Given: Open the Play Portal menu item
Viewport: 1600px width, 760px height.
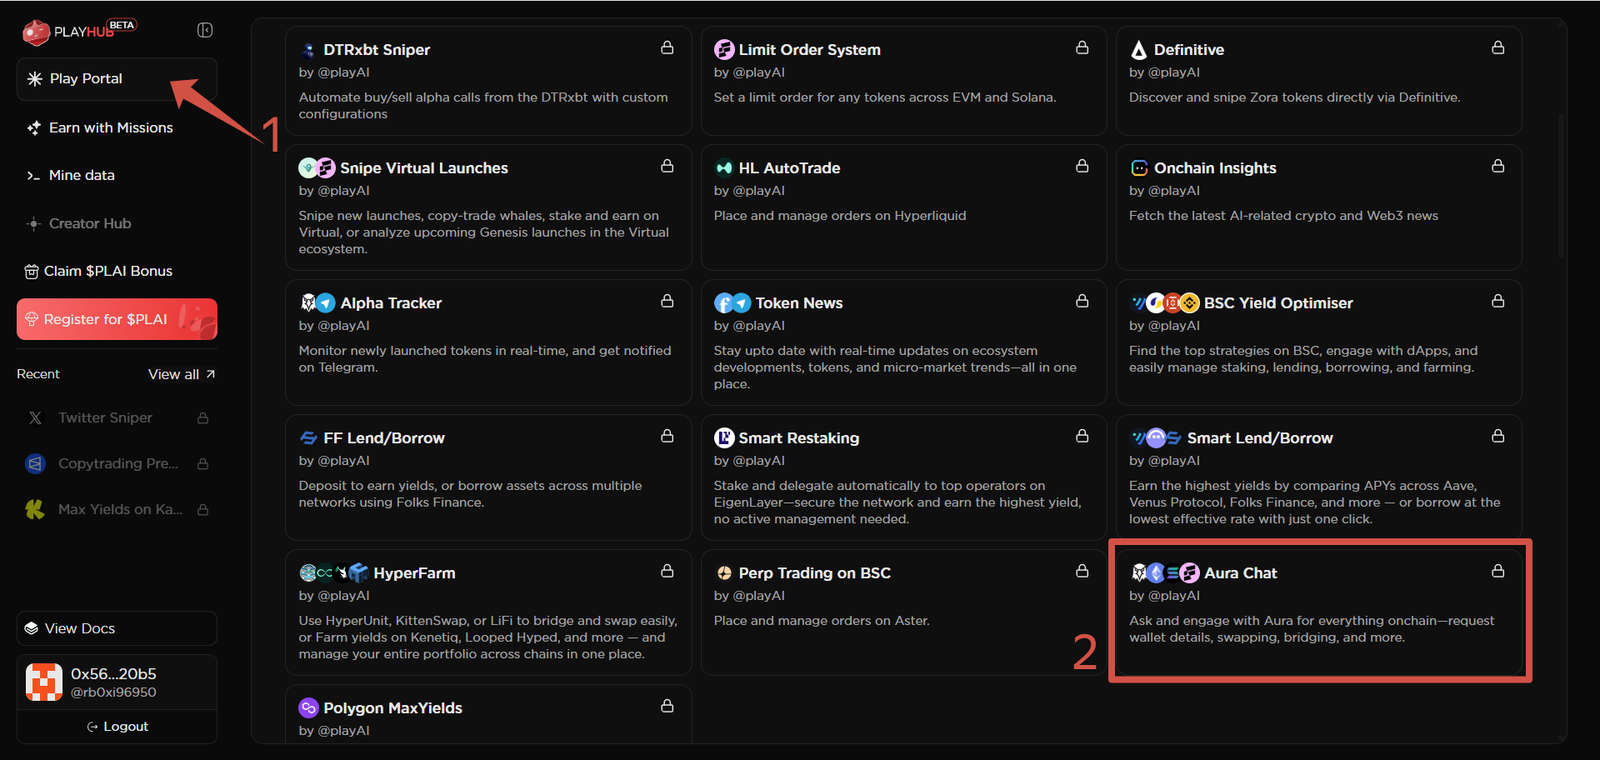Looking at the screenshot, I should click(87, 79).
